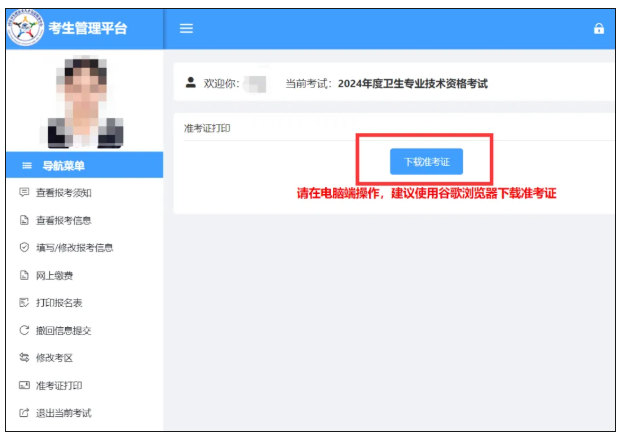Open 打印报名表 from the navigation menu
The width and height of the screenshot is (620, 442).
[63, 303]
